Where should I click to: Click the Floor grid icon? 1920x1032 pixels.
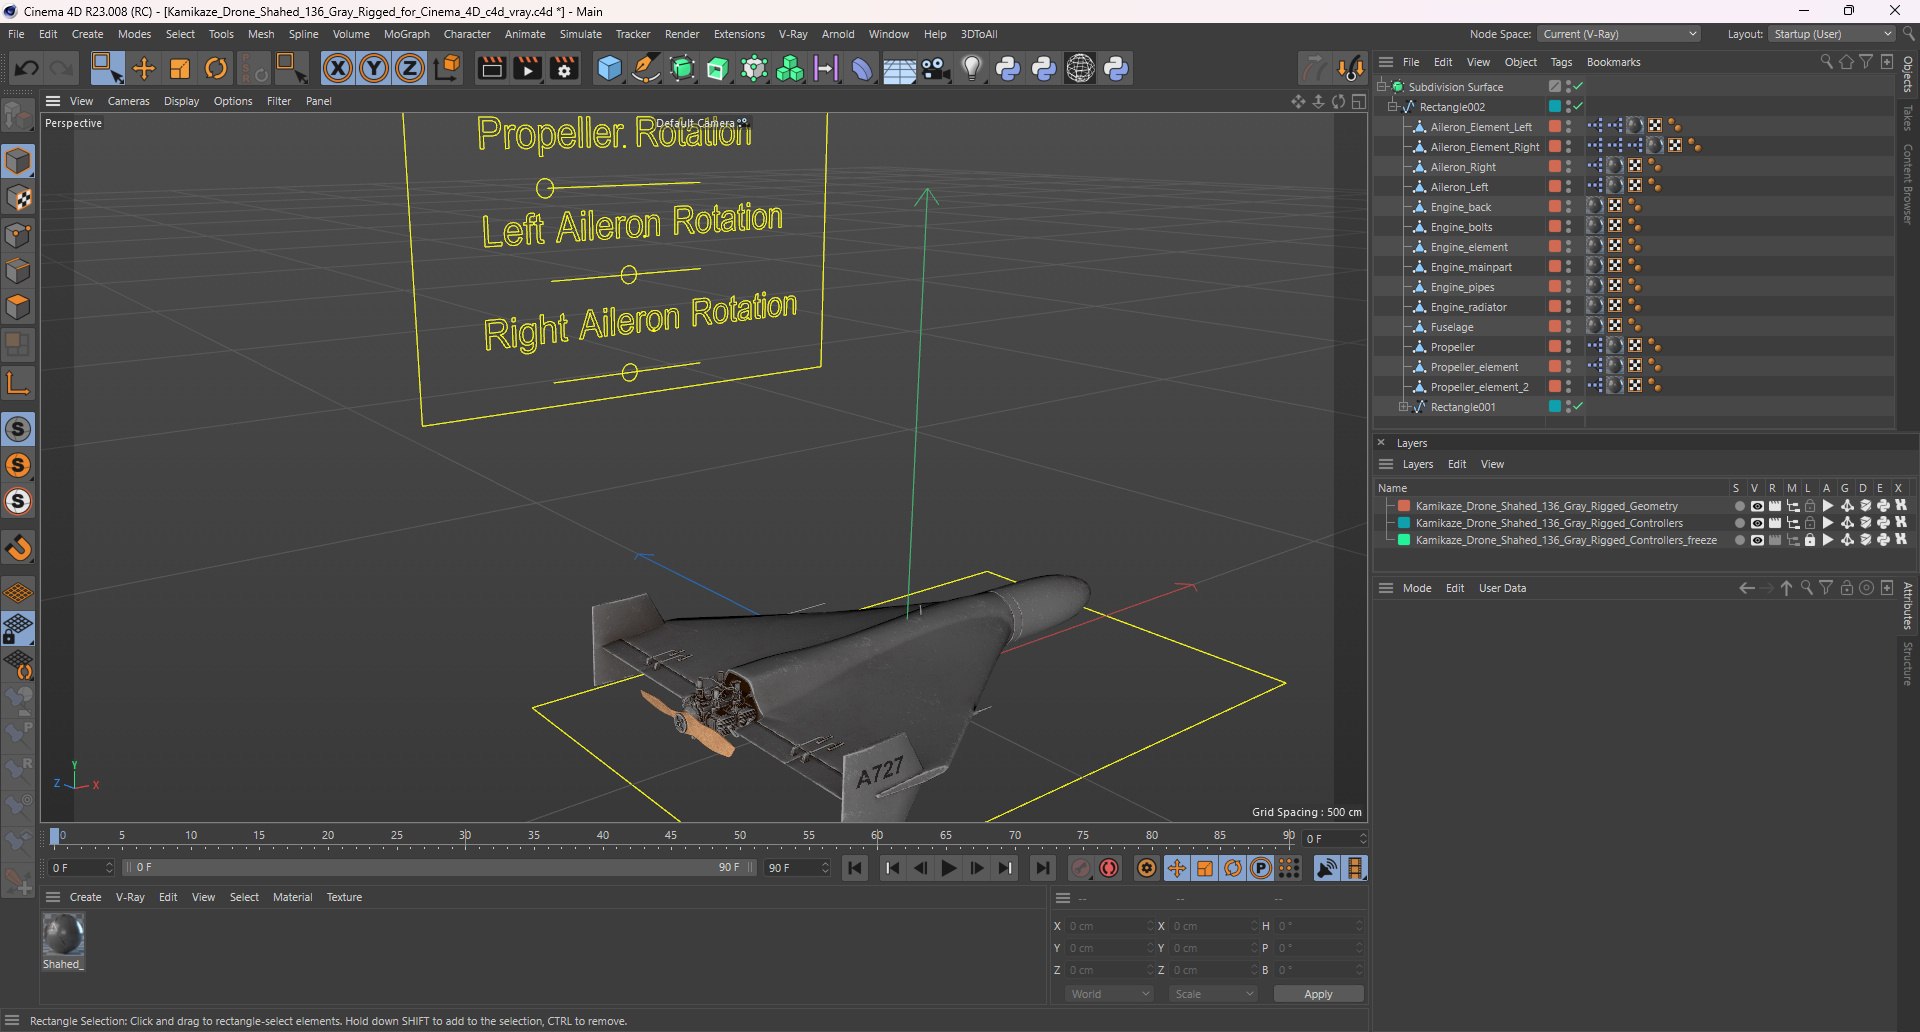899,69
